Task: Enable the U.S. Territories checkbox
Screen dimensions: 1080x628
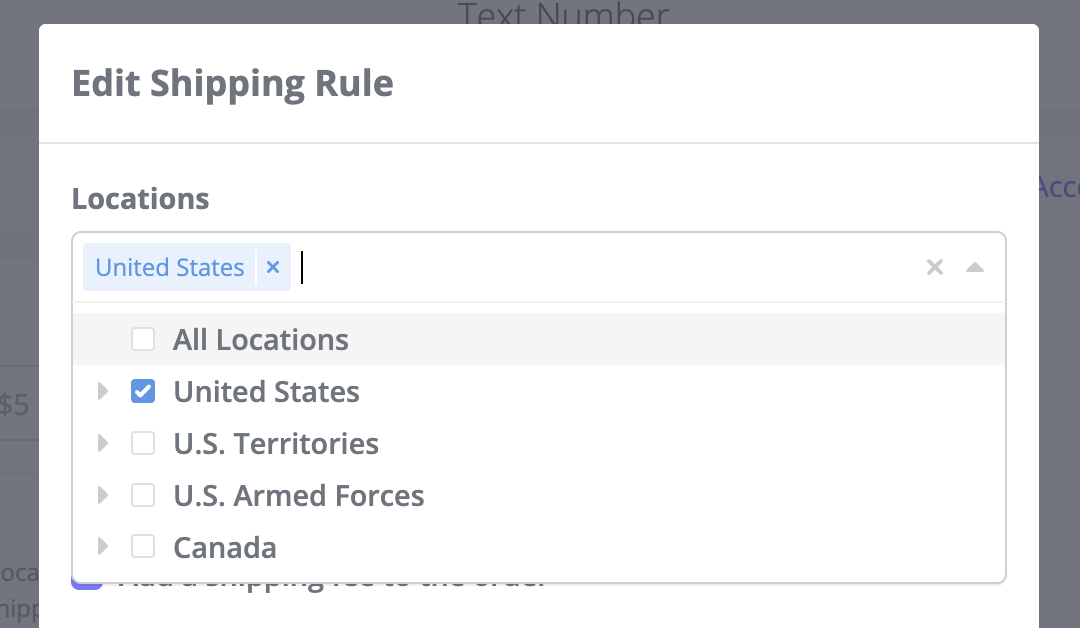Action: click(x=143, y=443)
